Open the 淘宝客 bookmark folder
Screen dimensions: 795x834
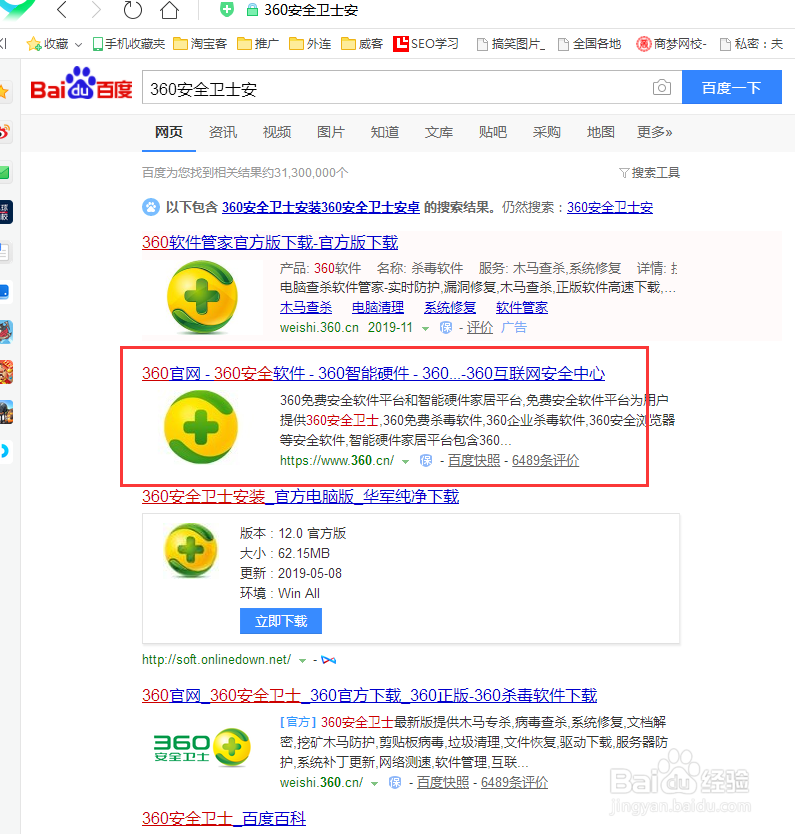coord(200,44)
